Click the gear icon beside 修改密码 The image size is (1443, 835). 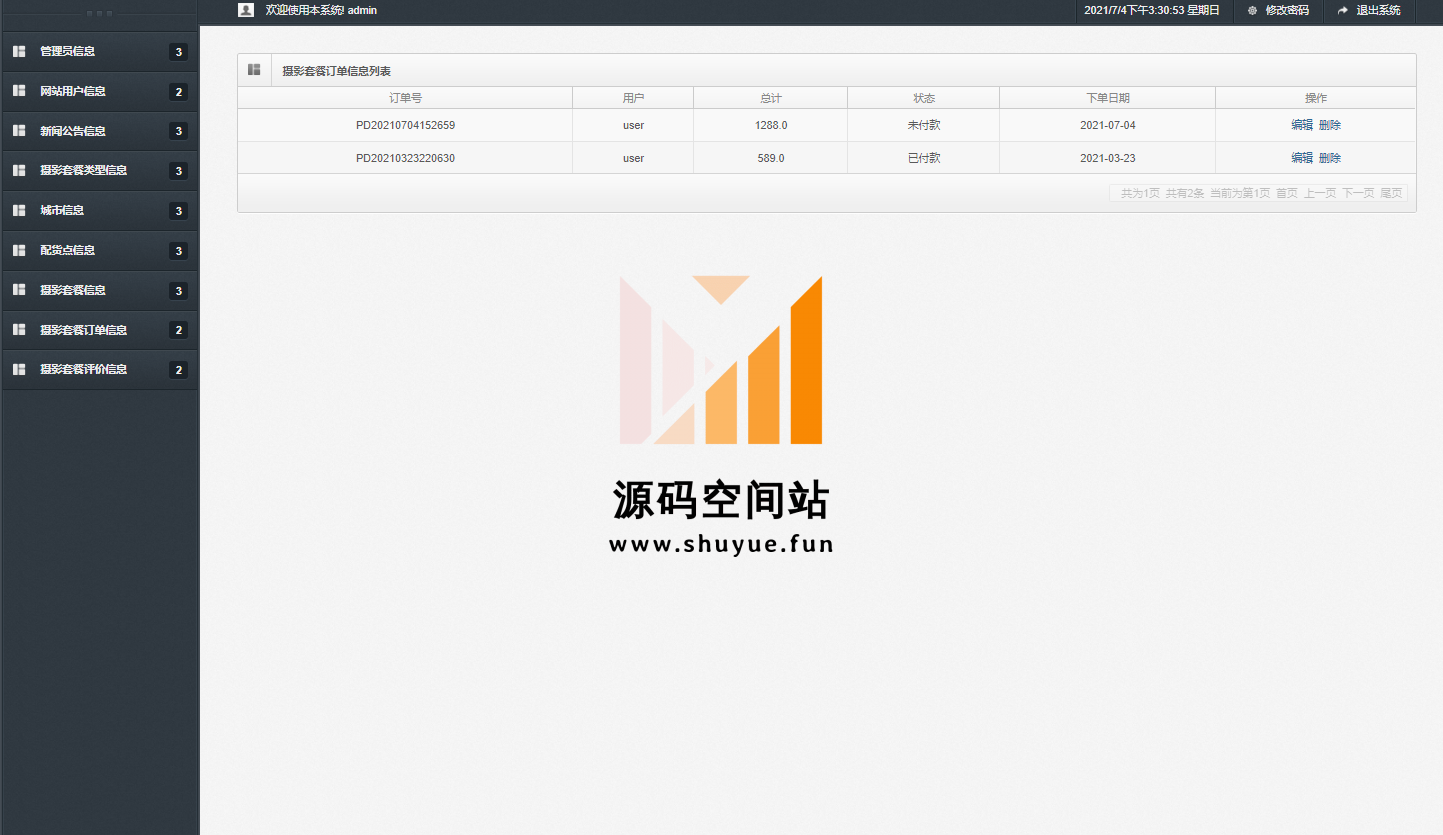[1252, 11]
